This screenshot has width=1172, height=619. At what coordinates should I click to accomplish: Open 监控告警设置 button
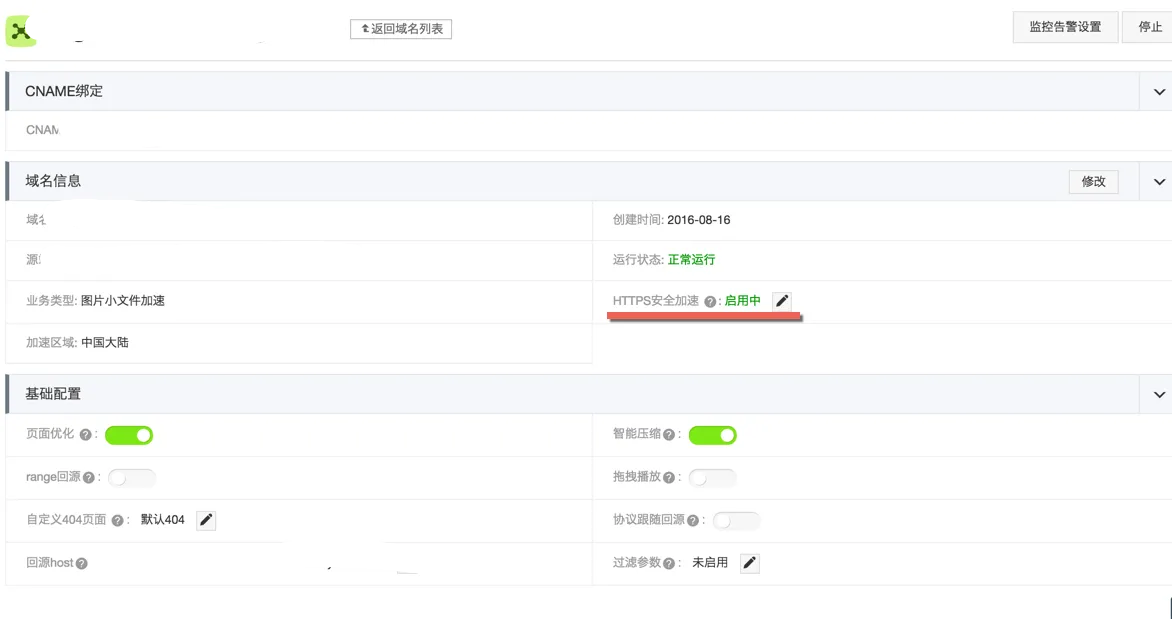click(1065, 27)
